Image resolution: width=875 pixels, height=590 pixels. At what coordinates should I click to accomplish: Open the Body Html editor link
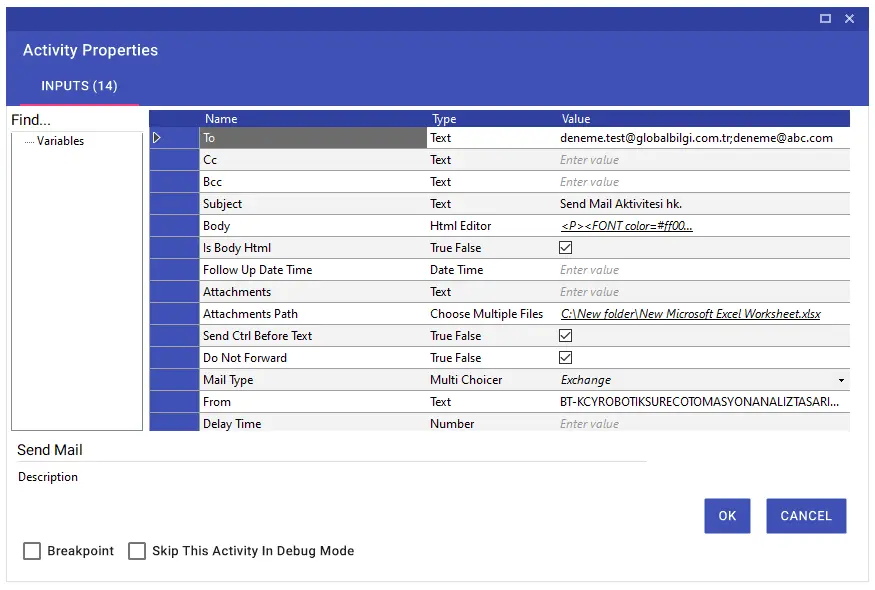click(x=626, y=226)
